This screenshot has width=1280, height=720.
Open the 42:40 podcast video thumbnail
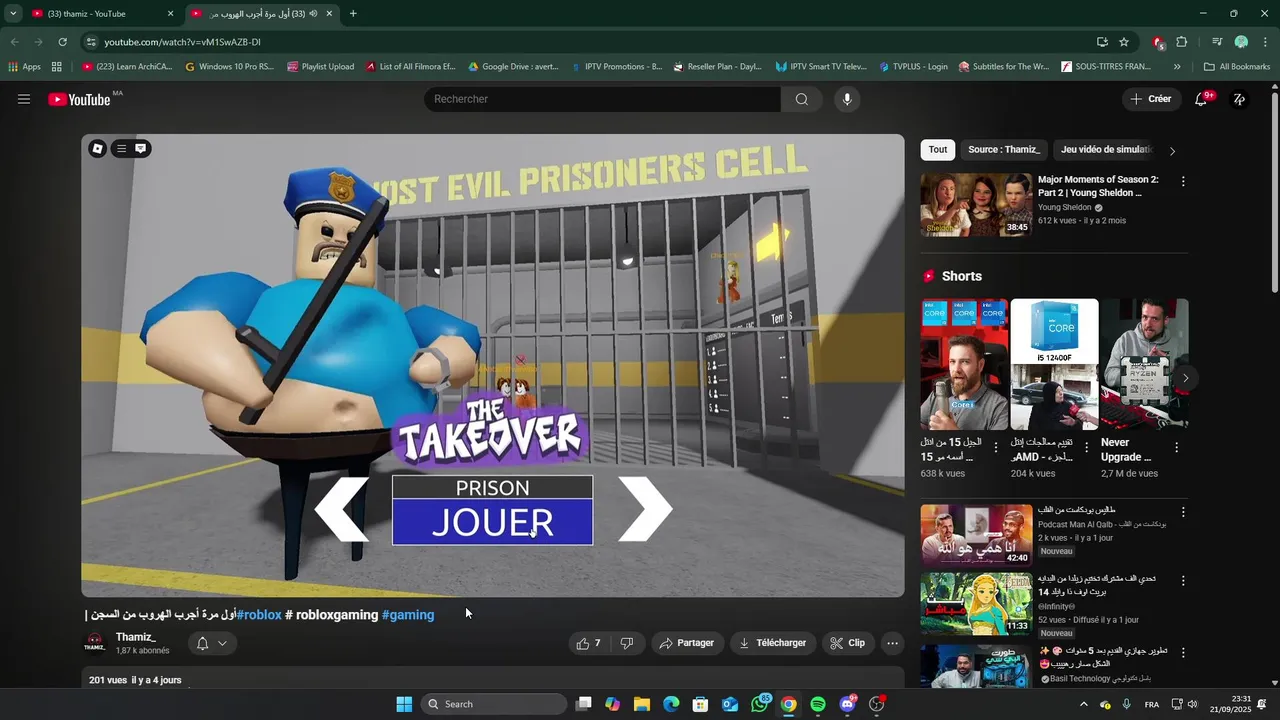976,535
